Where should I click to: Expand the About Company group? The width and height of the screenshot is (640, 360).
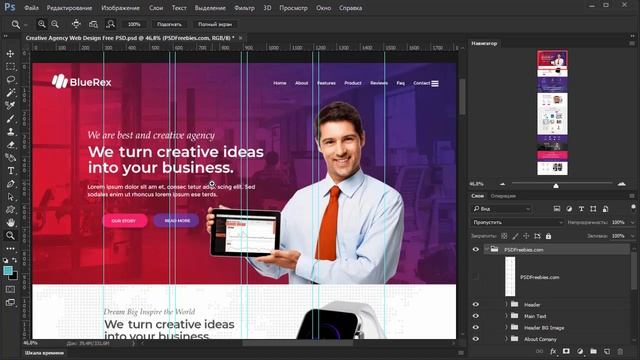[x=506, y=339]
